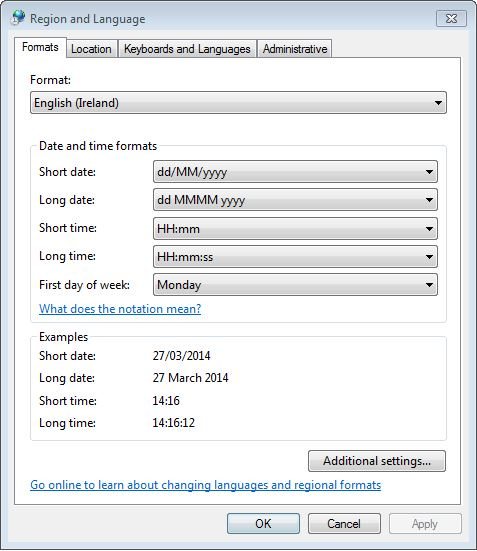Open the Short date format dropdown
The image size is (477, 551).
coord(295,172)
